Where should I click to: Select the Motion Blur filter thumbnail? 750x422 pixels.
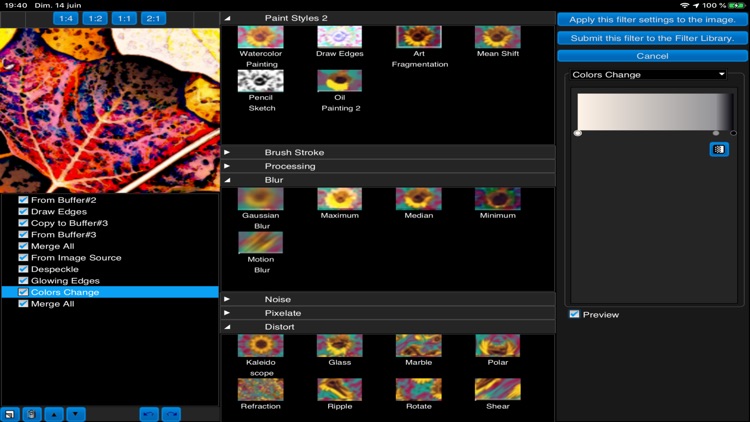pos(261,243)
